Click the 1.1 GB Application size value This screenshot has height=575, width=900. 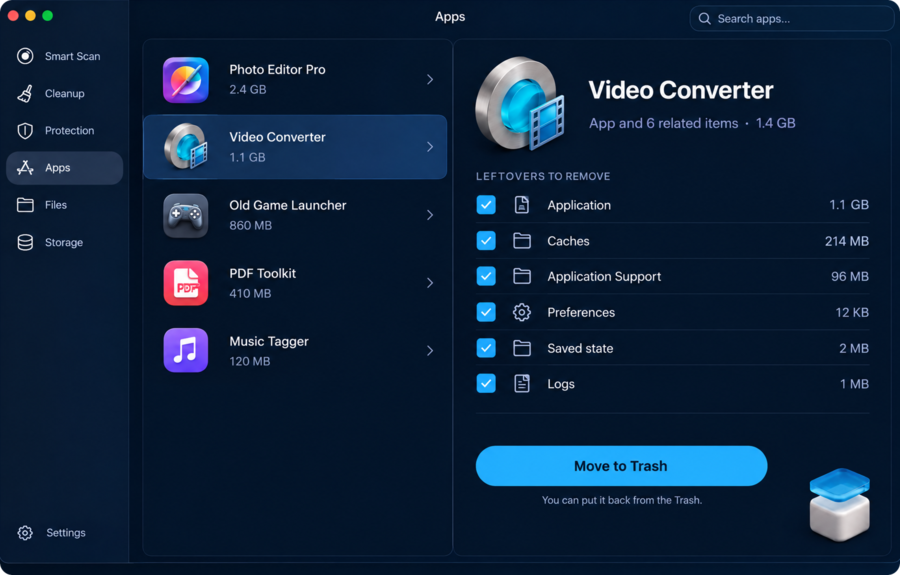[849, 205]
